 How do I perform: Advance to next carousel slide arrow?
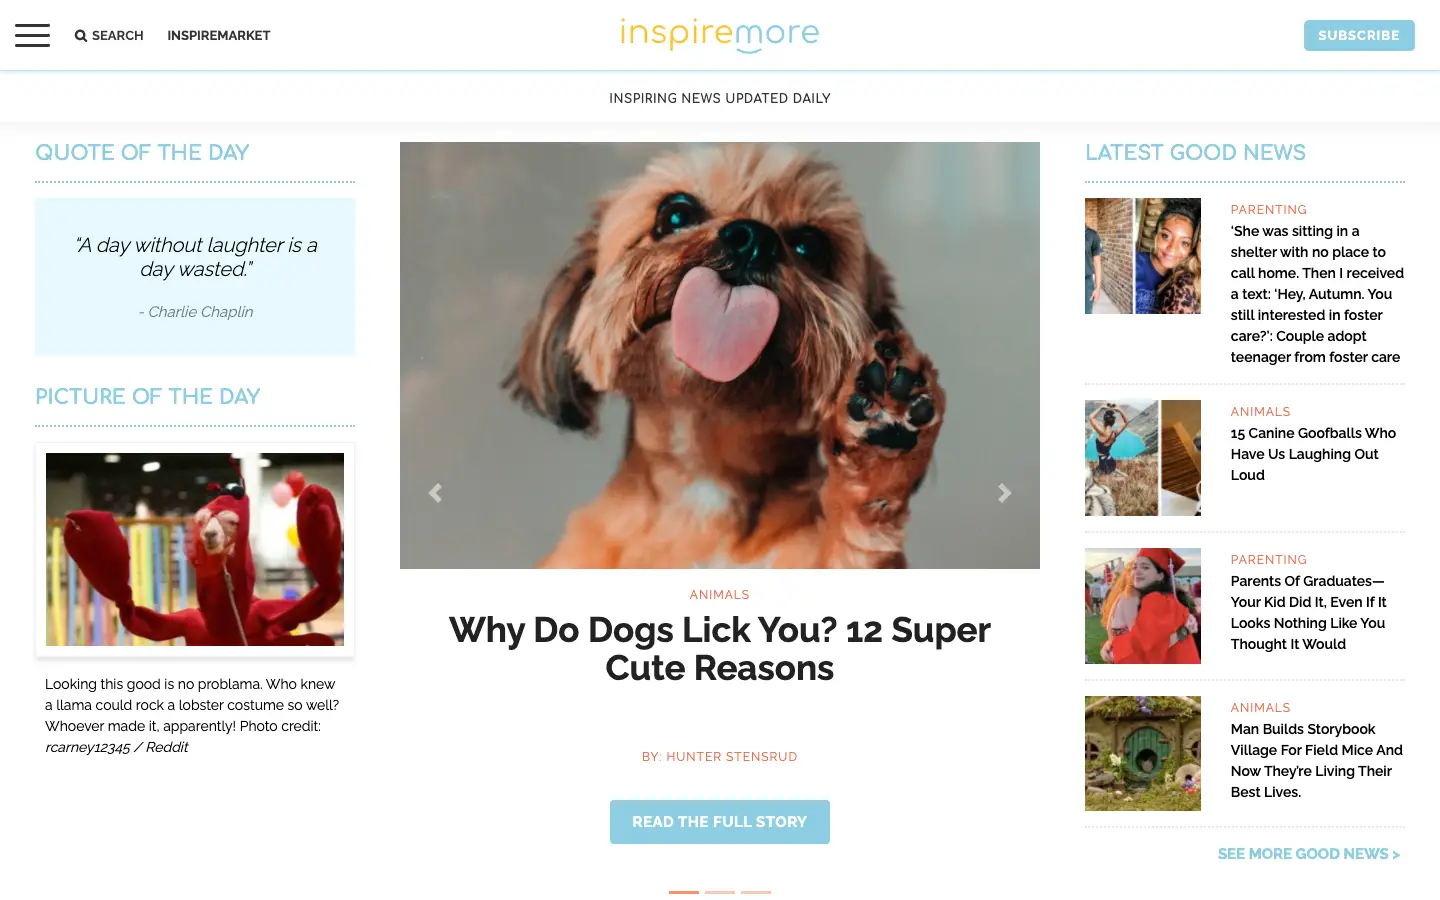(x=1005, y=493)
